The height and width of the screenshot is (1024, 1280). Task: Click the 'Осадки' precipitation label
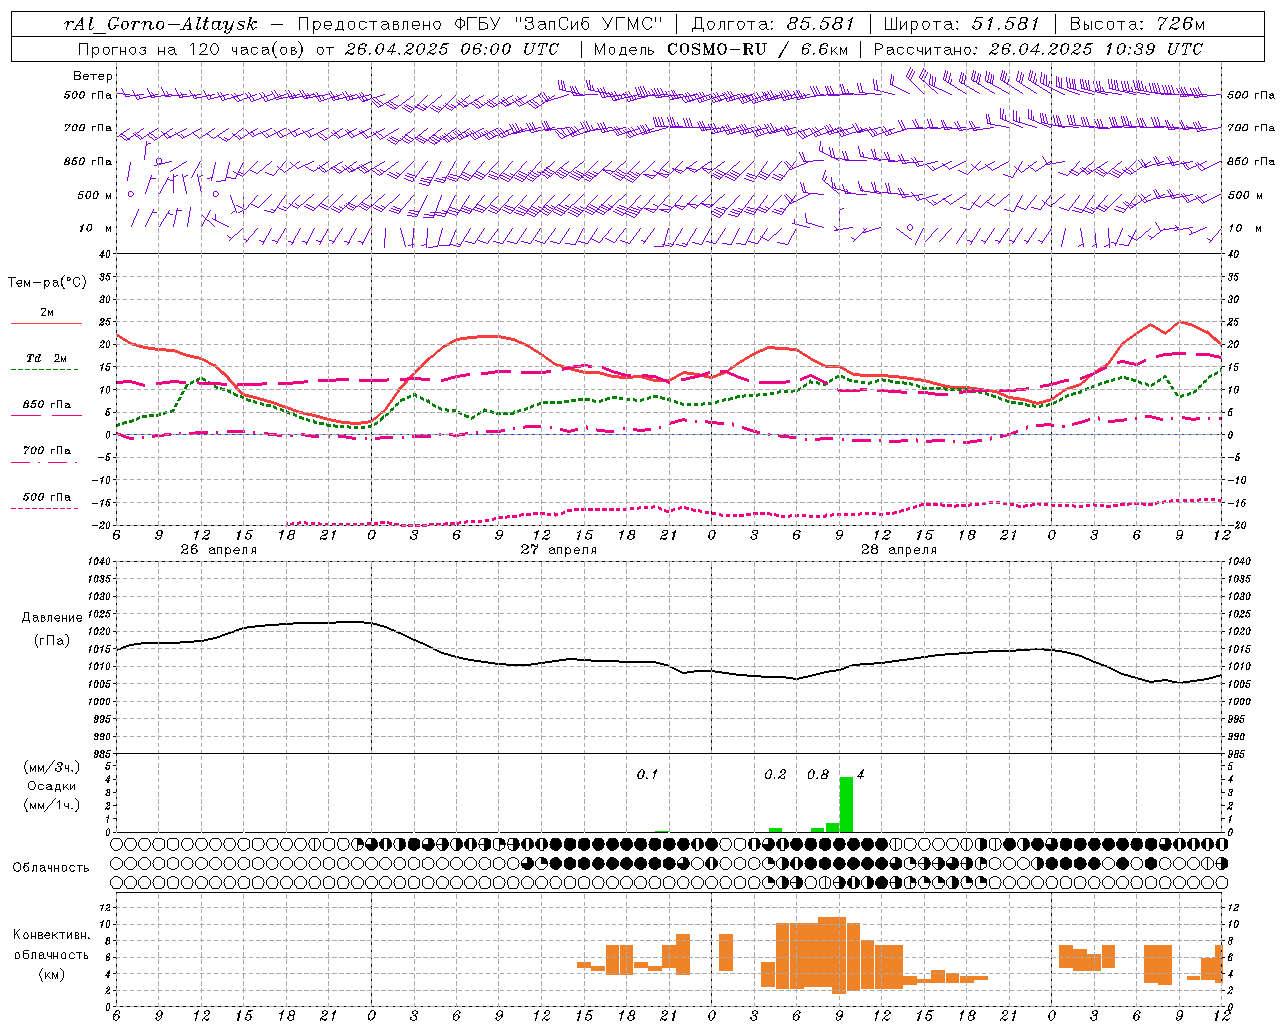tap(52, 786)
